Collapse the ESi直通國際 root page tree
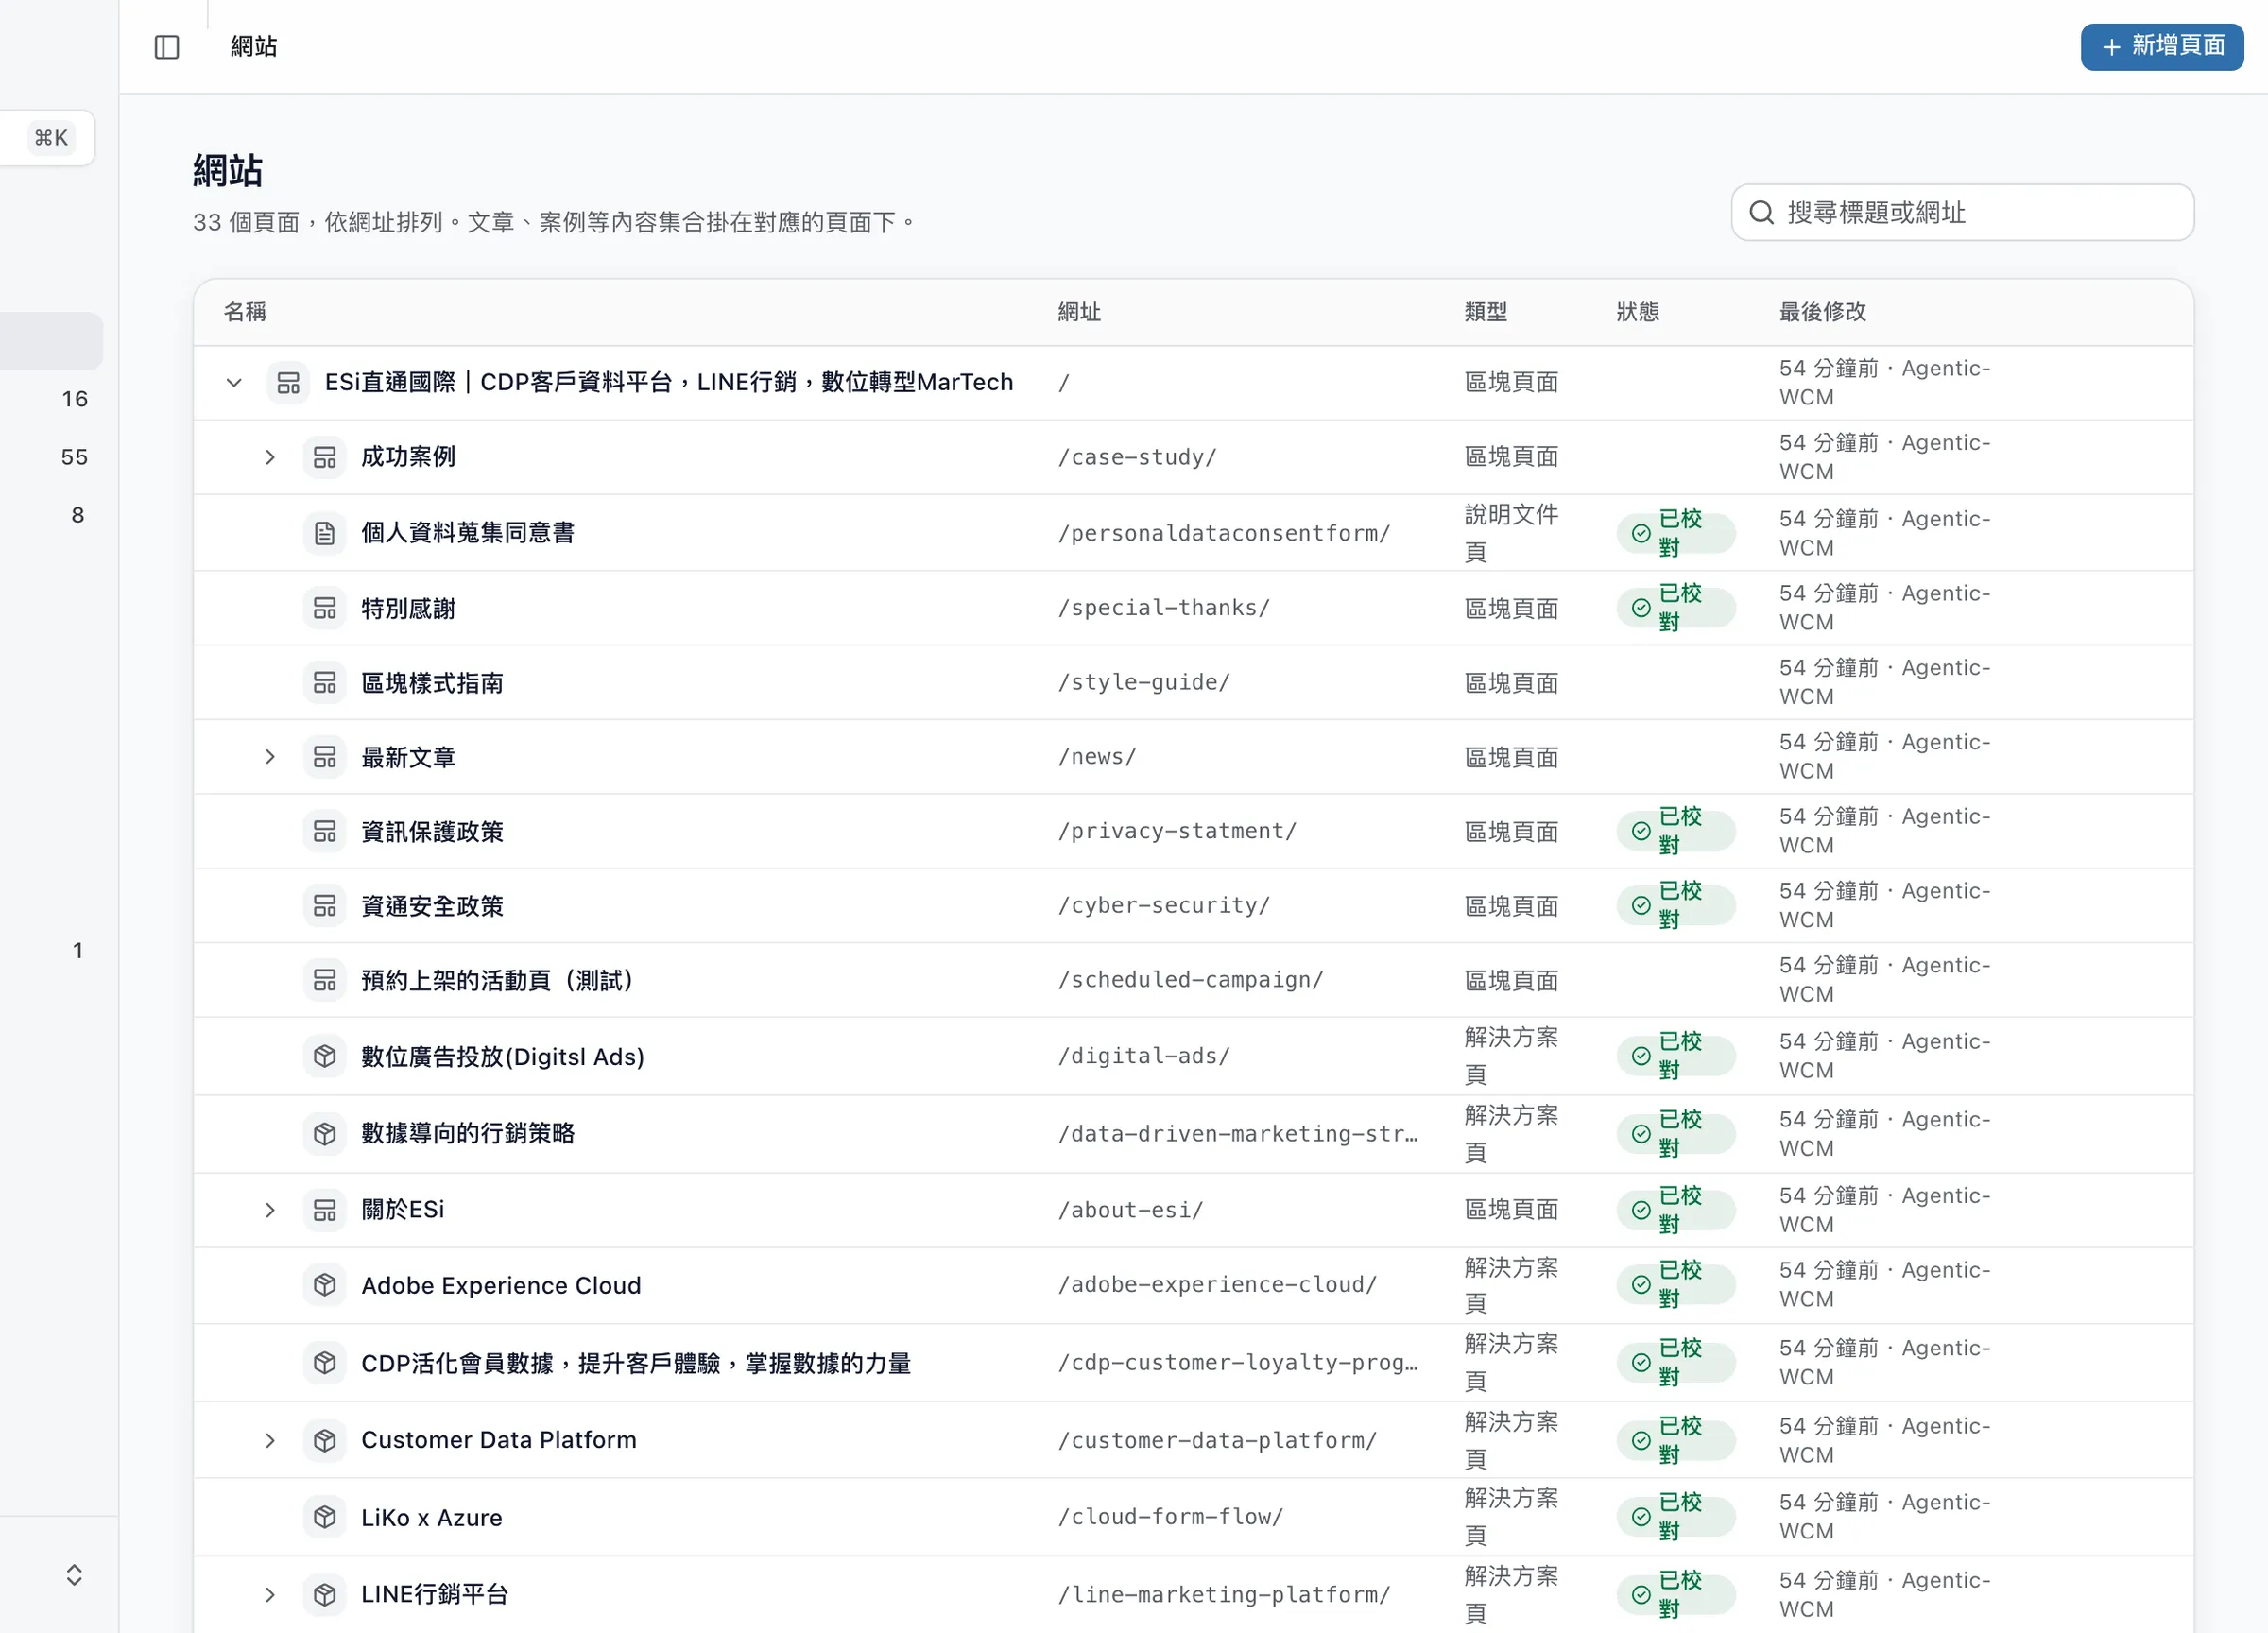Image resolution: width=2268 pixels, height=1633 pixels. tap(234, 382)
